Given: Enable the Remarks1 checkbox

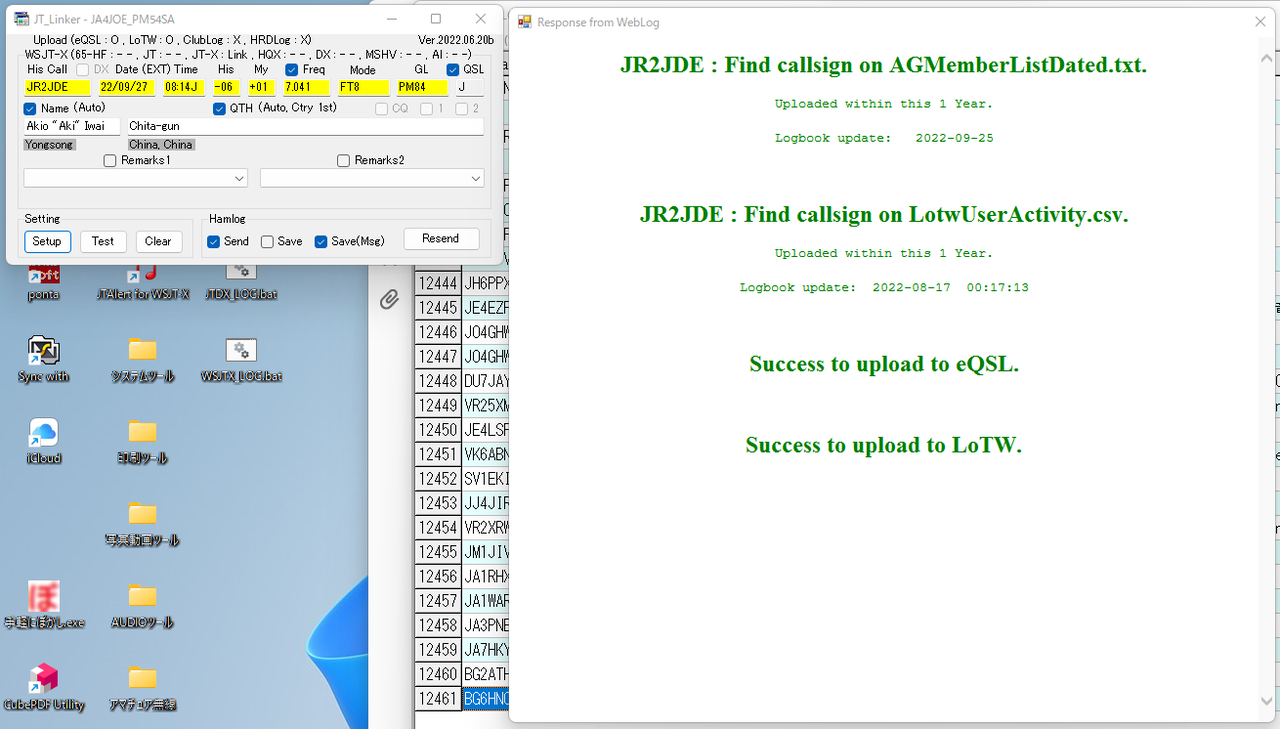Looking at the screenshot, I should [x=110, y=160].
